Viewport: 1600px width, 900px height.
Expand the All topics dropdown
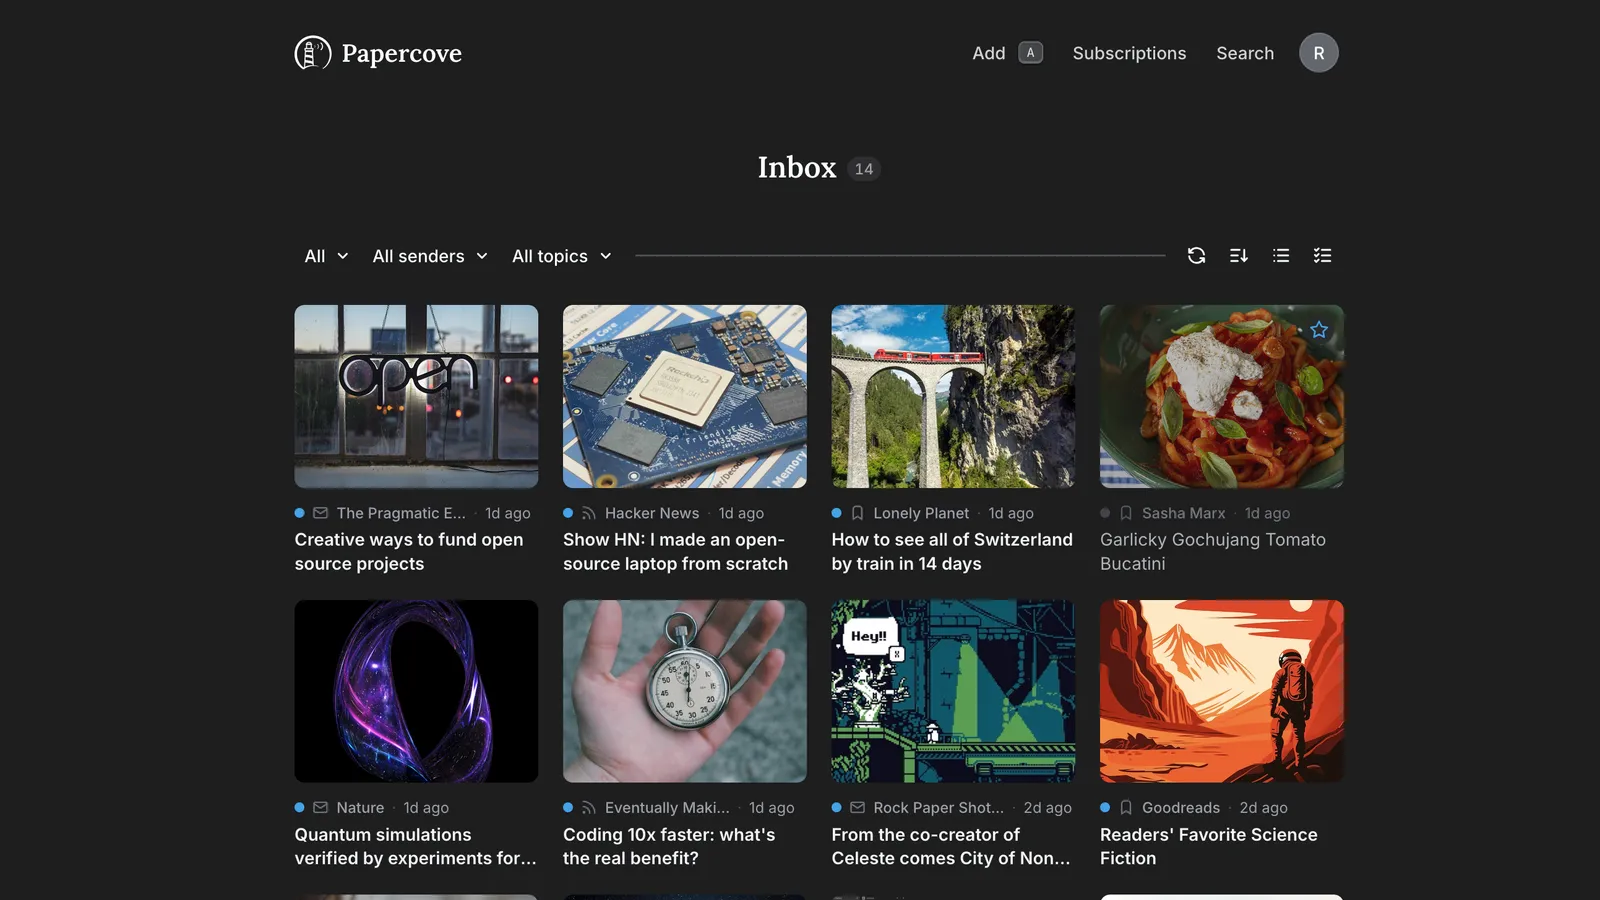pos(561,256)
